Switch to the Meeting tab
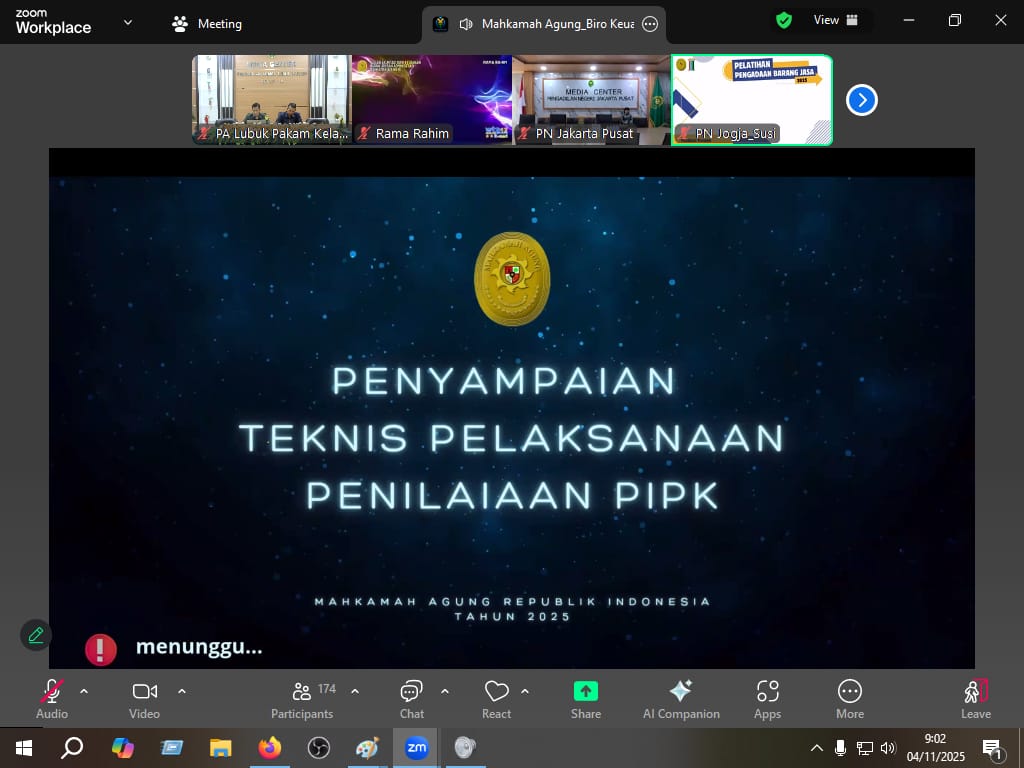1024x768 pixels. pos(207,23)
